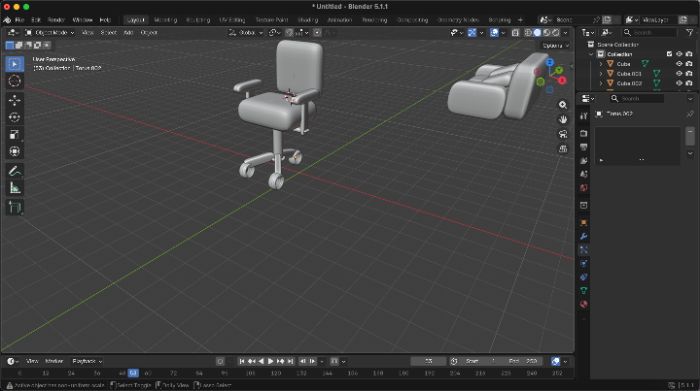Open the Material properties tab
The height and width of the screenshot is (391, 700).
[583, 304]
